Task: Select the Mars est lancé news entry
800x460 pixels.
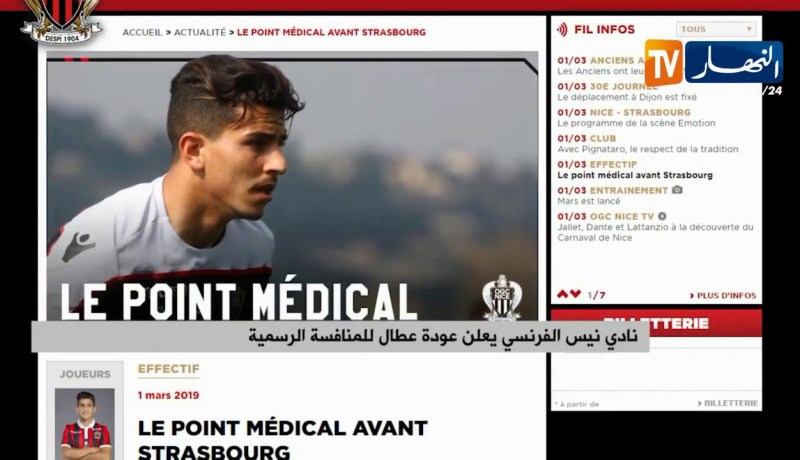Action: point(589,201)
